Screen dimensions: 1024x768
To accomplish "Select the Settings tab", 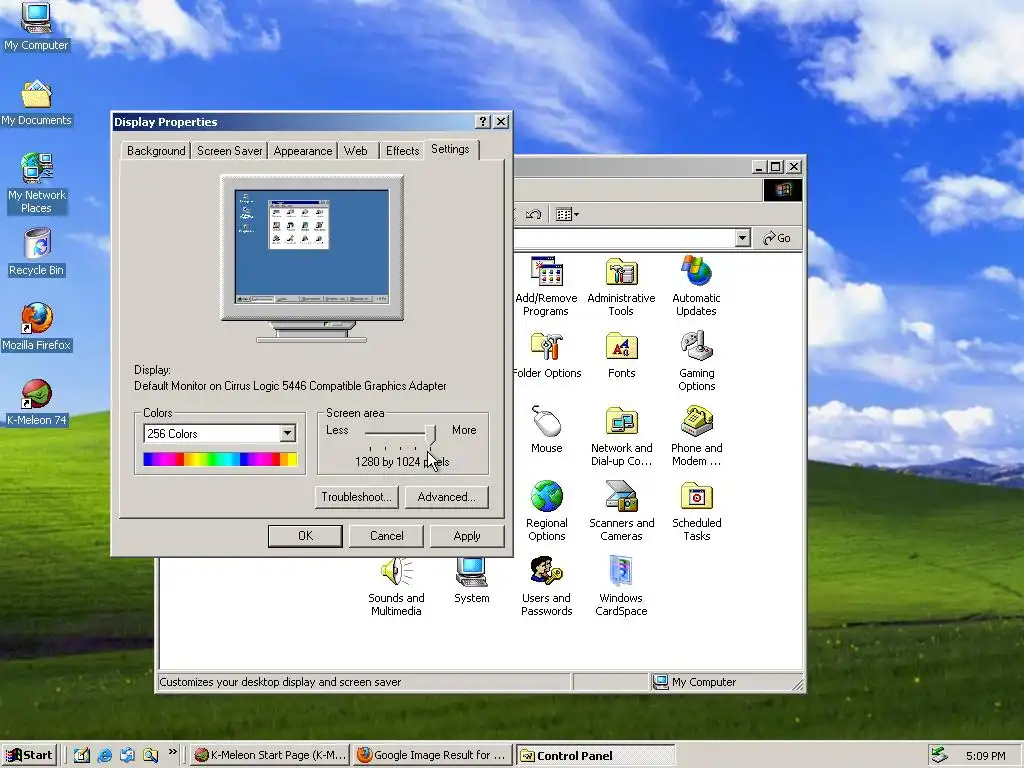I will pyautogui.click(x=450, y=150).
